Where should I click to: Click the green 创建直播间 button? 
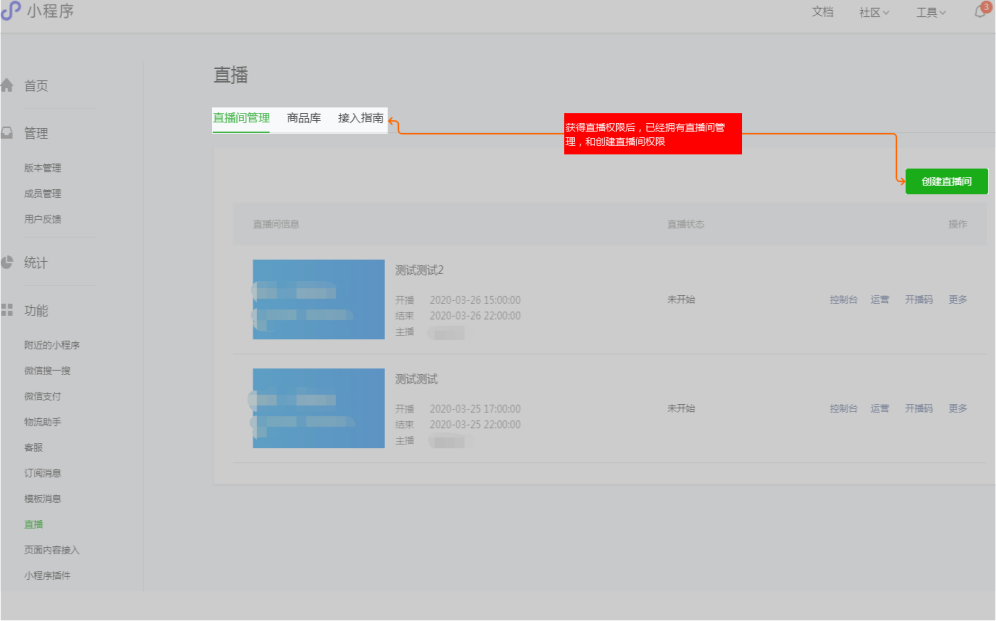pyautogui.click(x=944, y=181)
